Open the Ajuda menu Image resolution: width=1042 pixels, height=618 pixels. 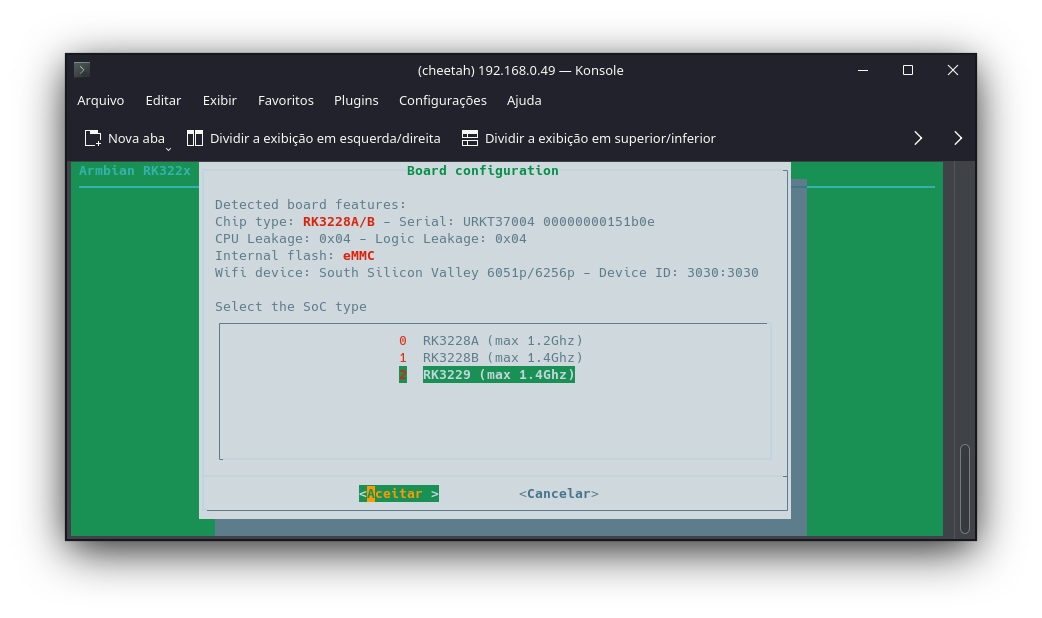(524, 100)
